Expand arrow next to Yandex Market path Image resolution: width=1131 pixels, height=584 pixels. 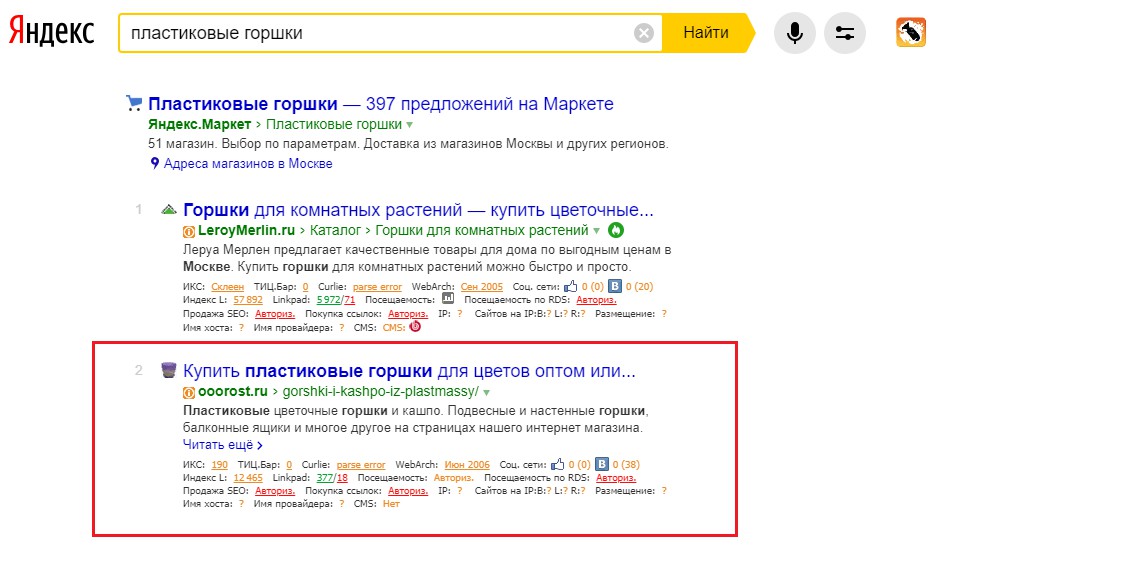coord(410,125)
